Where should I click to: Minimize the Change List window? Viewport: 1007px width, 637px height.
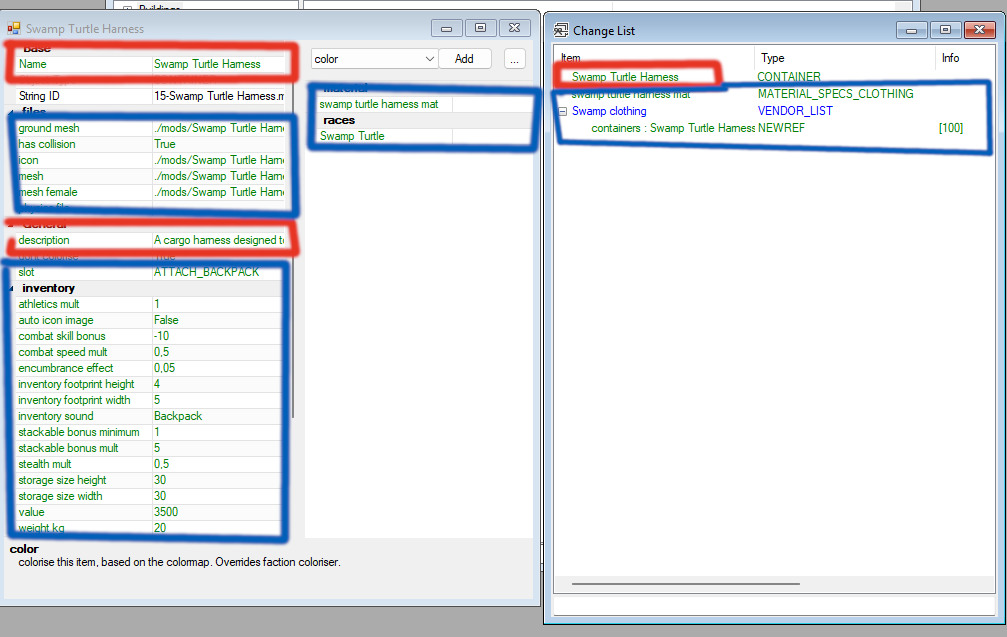coord(911,30)
